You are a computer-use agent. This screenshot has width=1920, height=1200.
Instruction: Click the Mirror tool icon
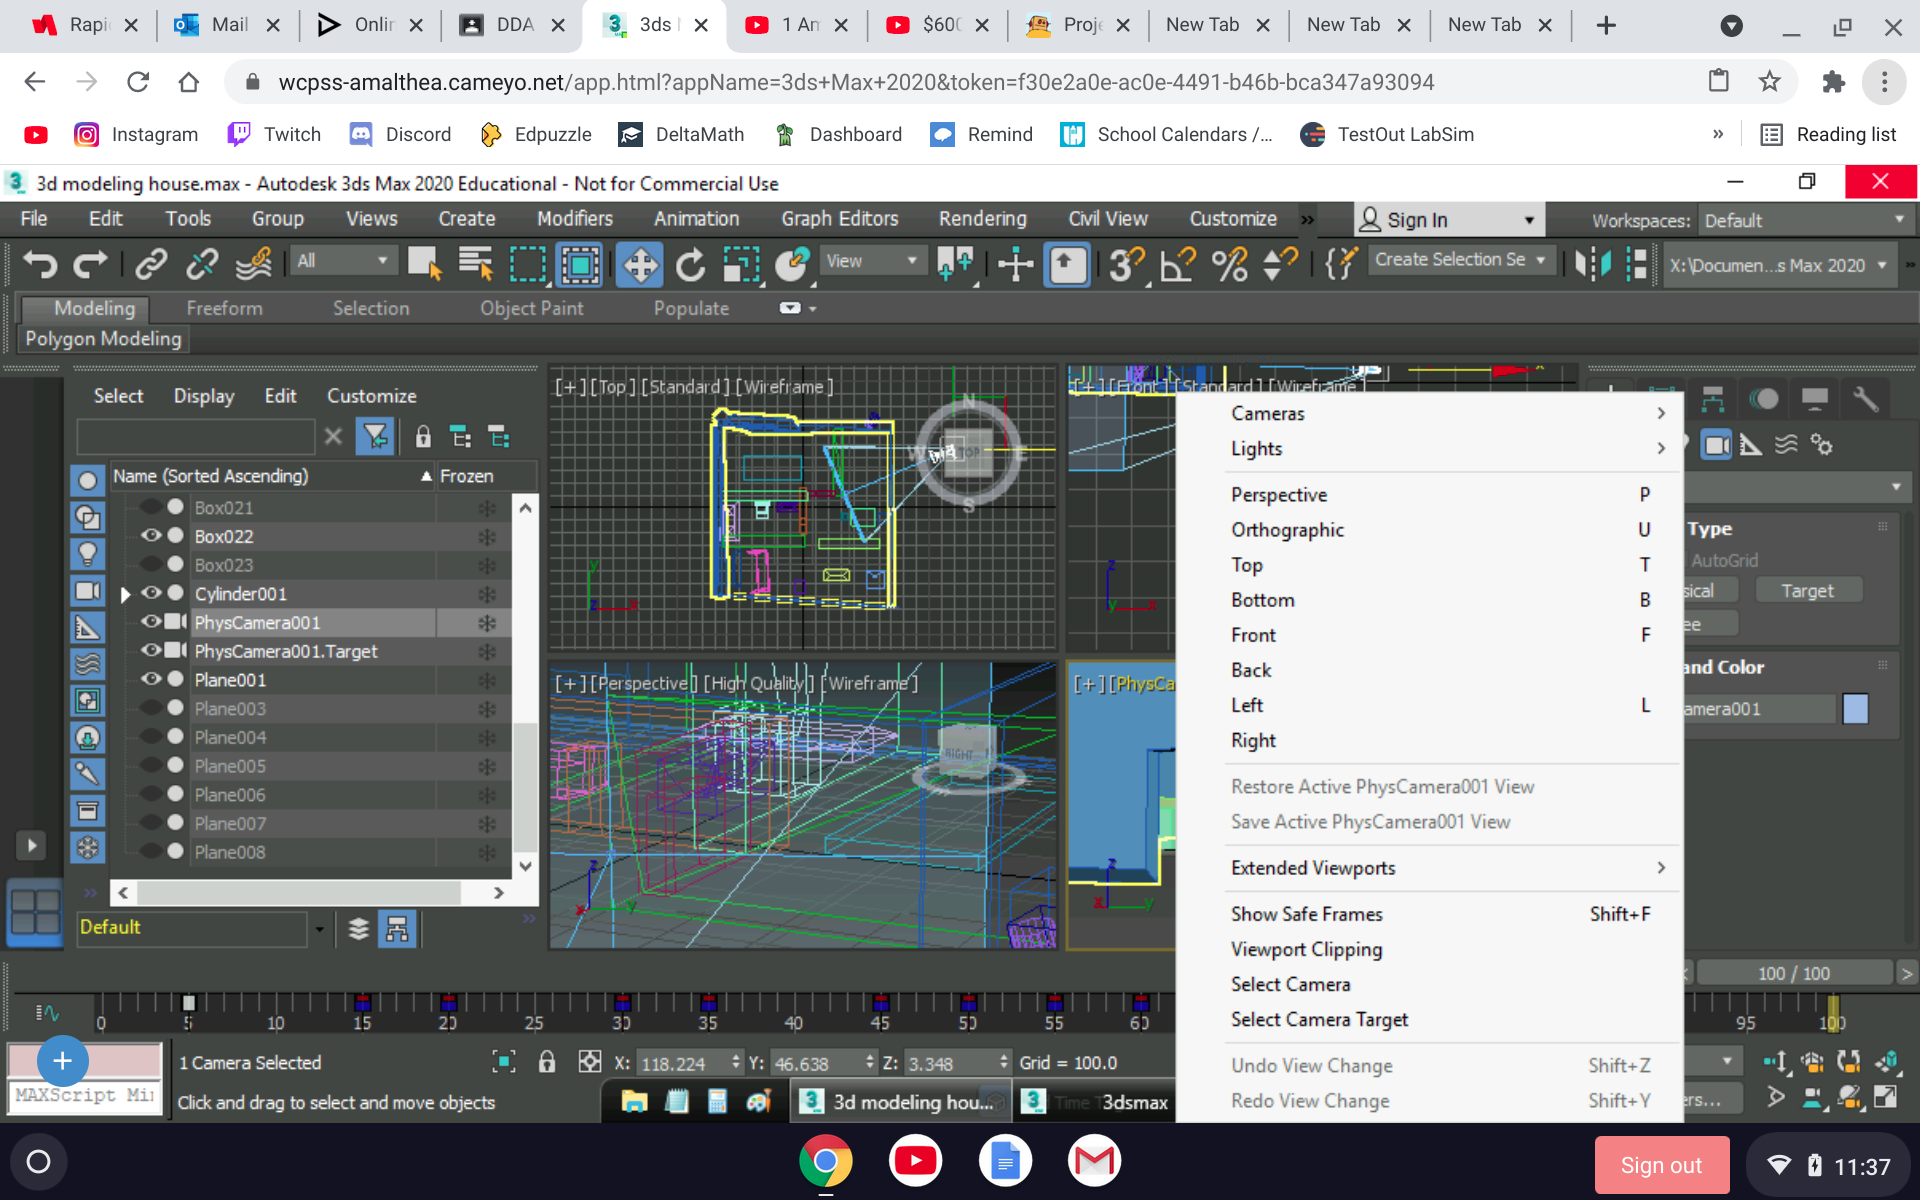pos(1593,264)
